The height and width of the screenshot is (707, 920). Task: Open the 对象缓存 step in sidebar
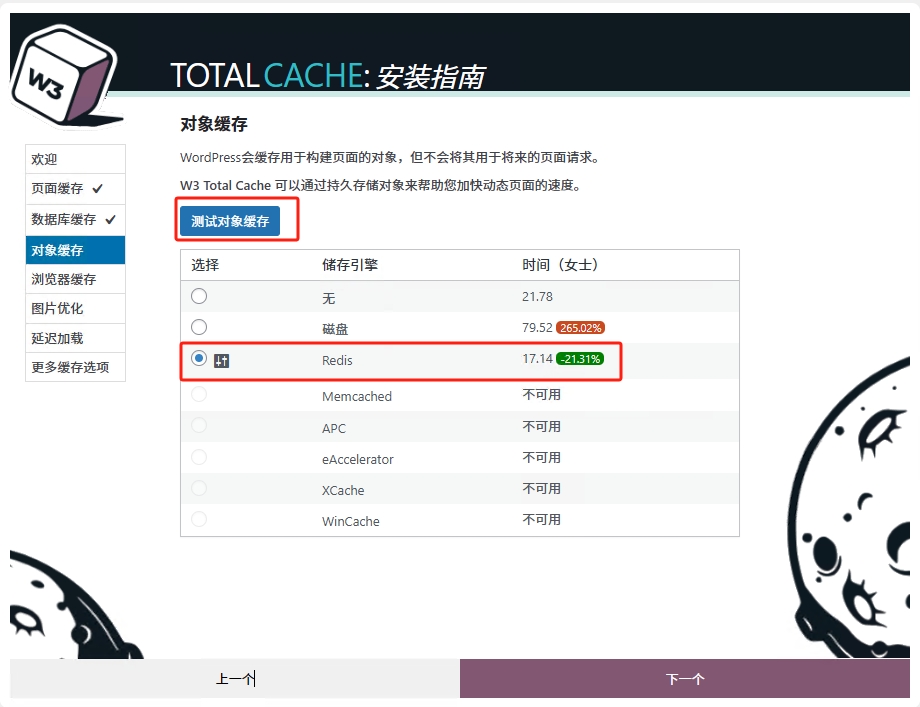click(75, 250)
